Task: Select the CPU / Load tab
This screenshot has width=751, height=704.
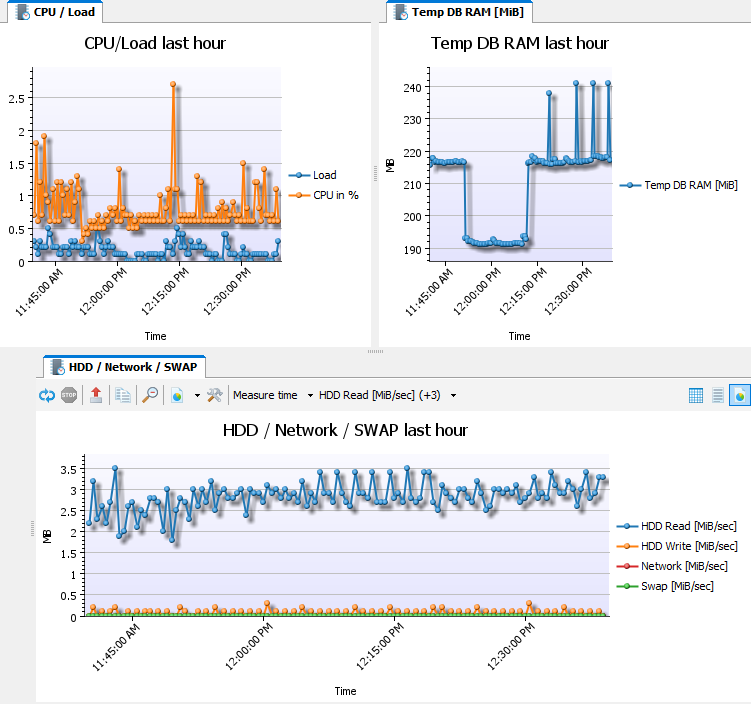Action: [56, 12]
